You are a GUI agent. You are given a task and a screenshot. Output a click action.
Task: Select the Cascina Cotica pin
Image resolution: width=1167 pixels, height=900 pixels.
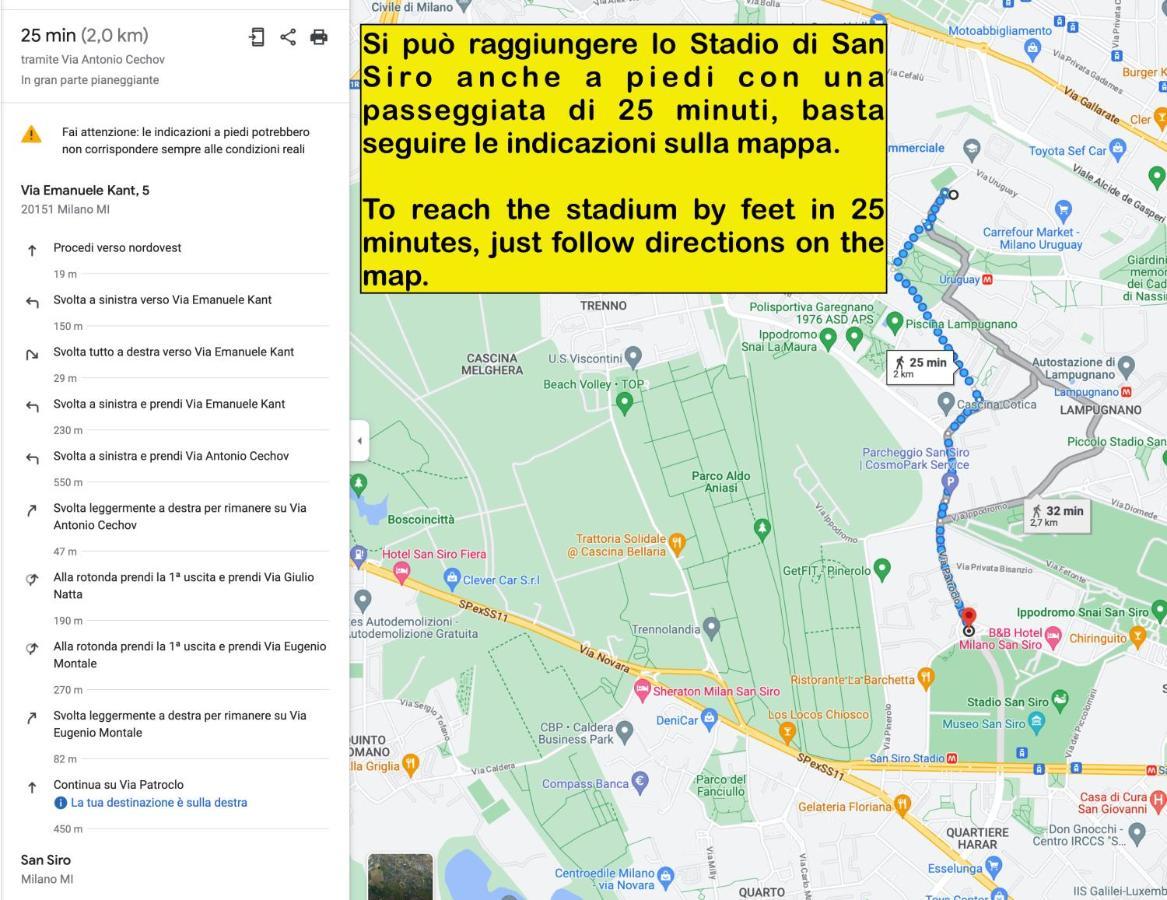pos(946,403)
